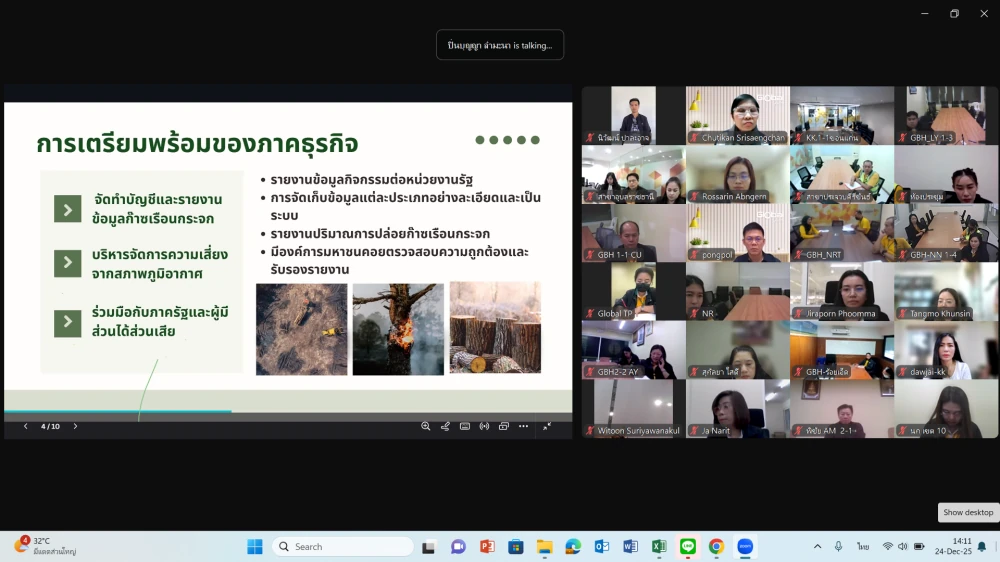Expand the hidden system tray icons chevron
The height and width of the screenshot is (562, 1000).
(x=817, y=547)
